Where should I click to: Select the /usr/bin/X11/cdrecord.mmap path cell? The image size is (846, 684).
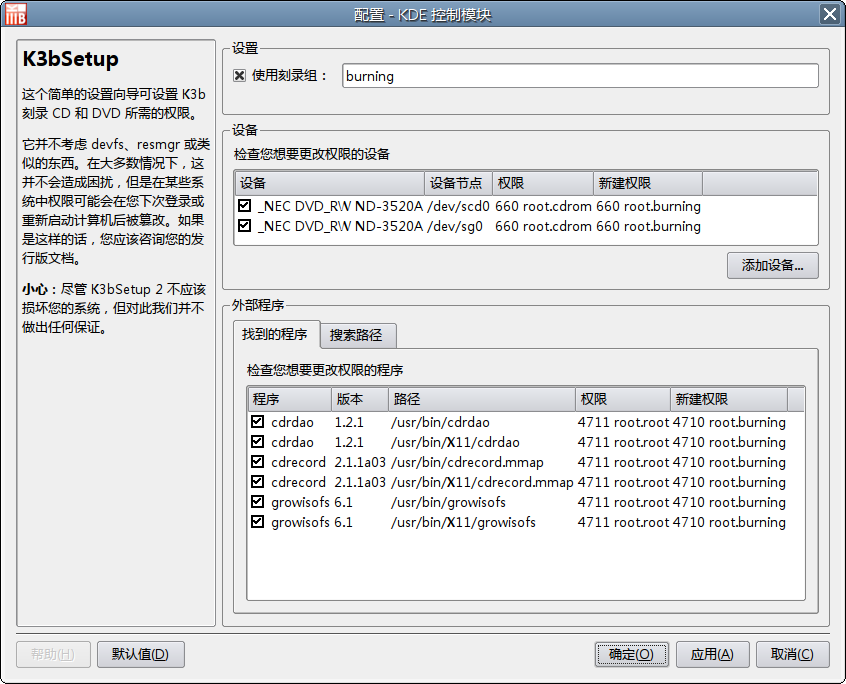click(482, 482)
